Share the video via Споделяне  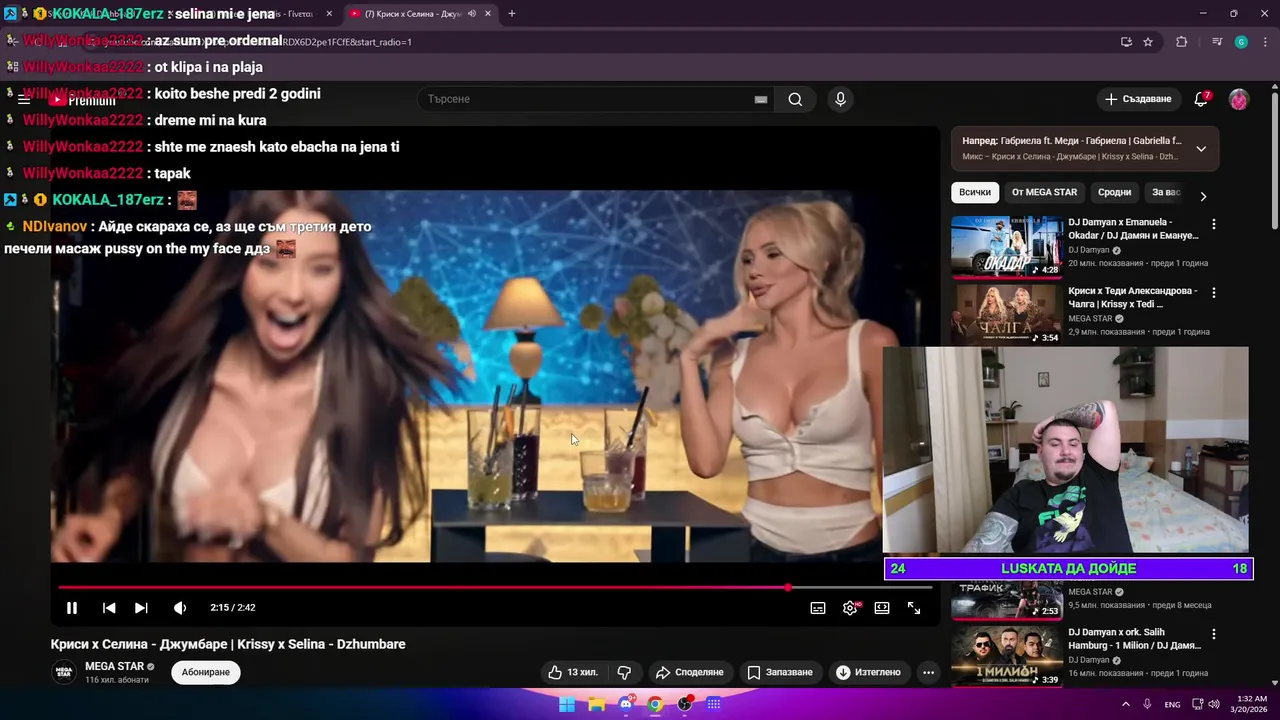(689, 672)
